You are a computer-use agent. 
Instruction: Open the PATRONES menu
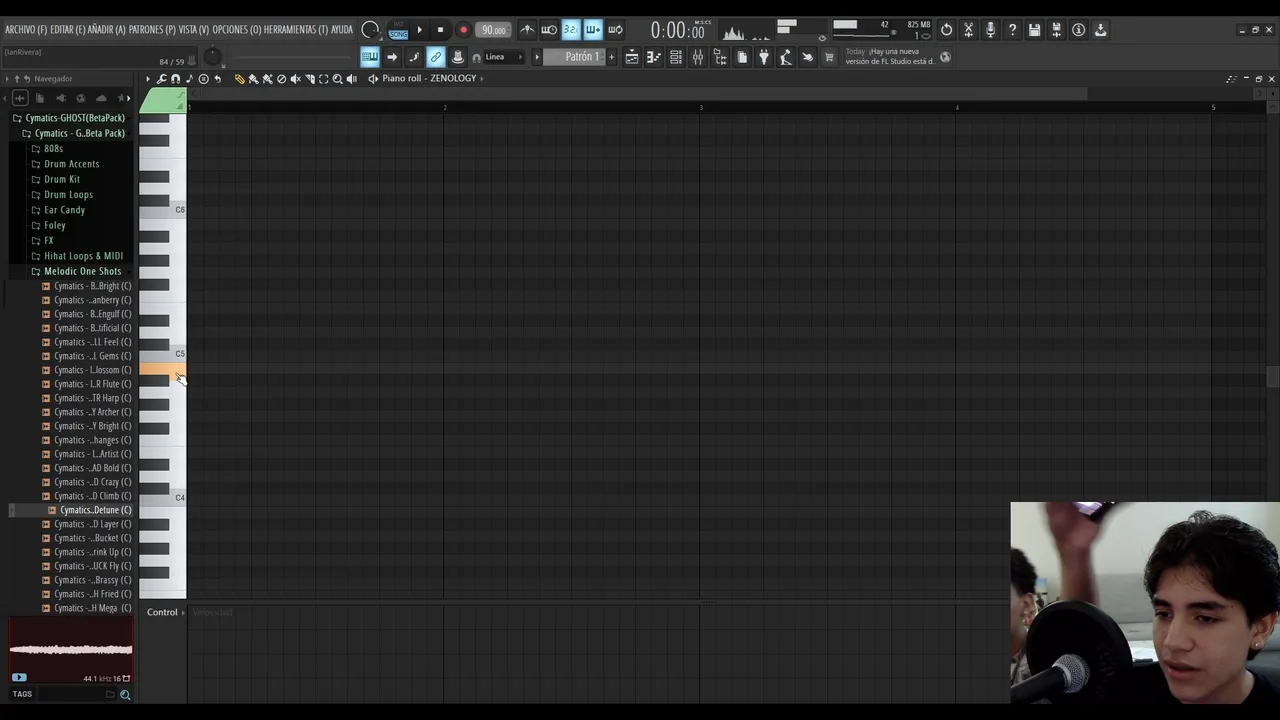(152, 30)
